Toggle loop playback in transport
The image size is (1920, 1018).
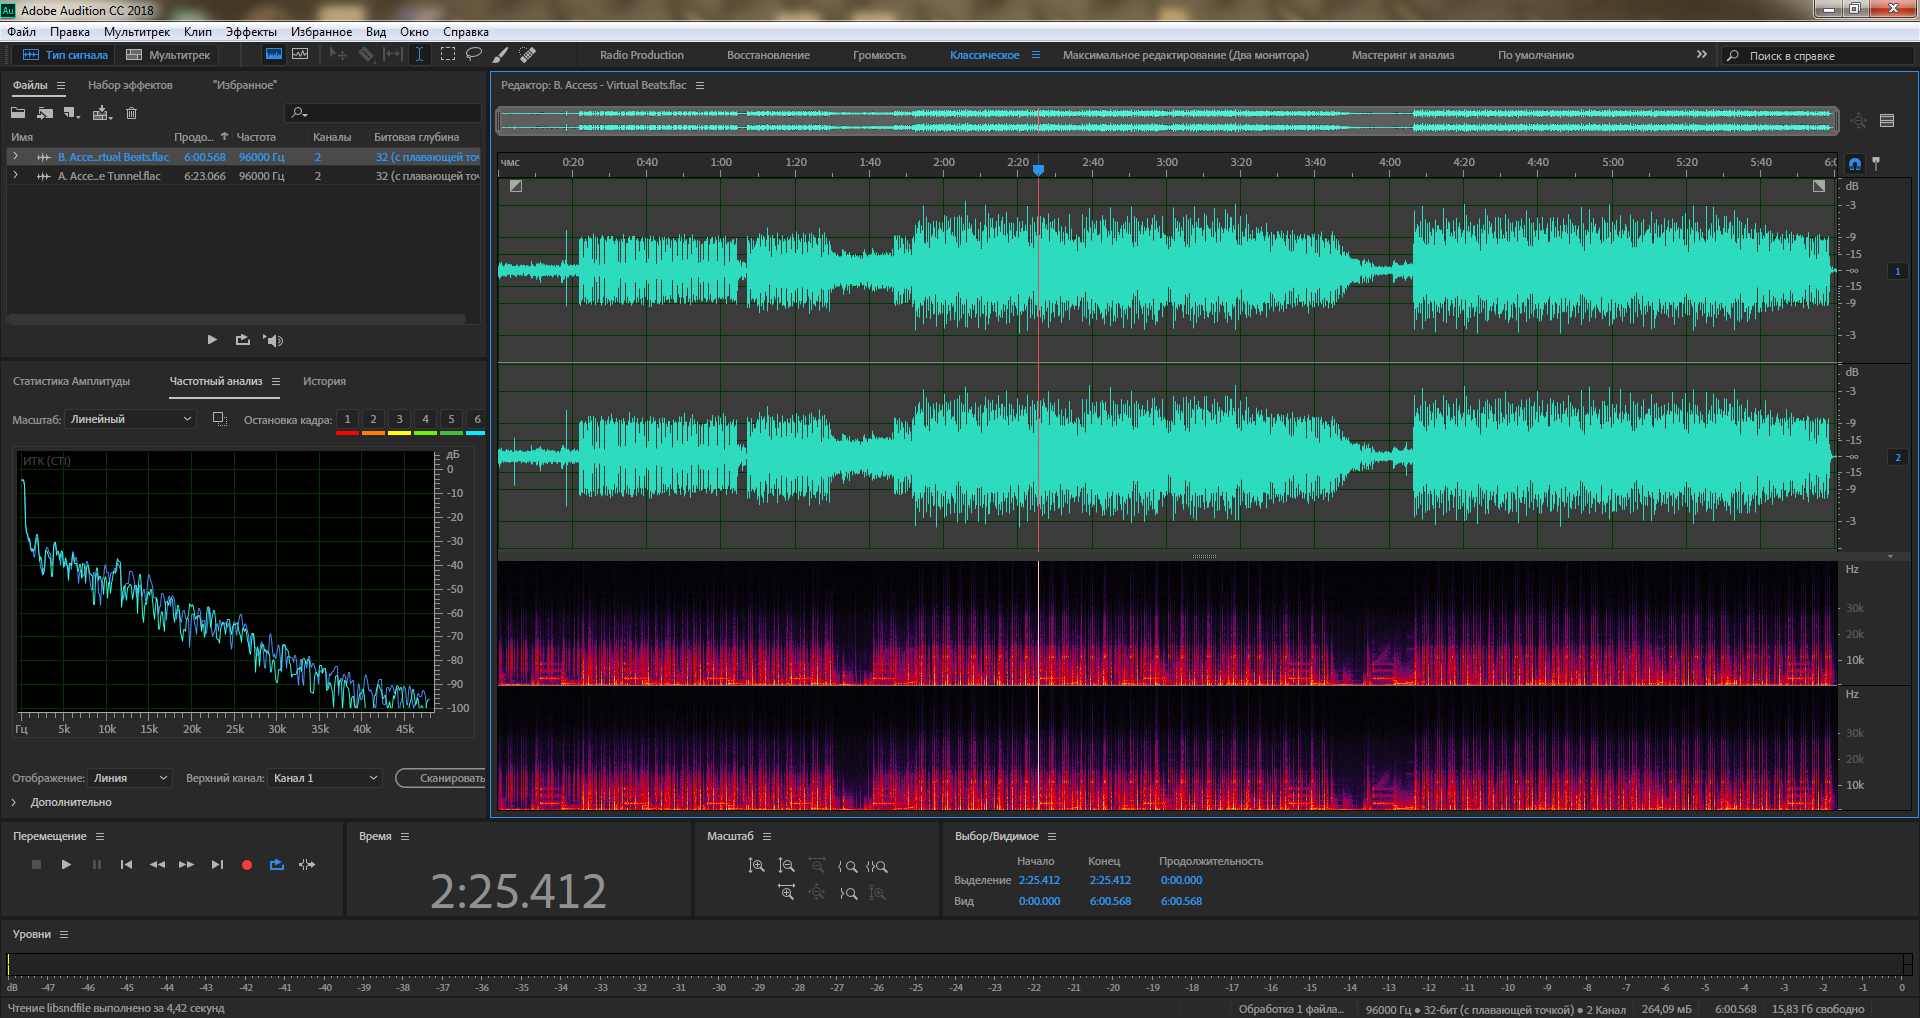point(277,865)
